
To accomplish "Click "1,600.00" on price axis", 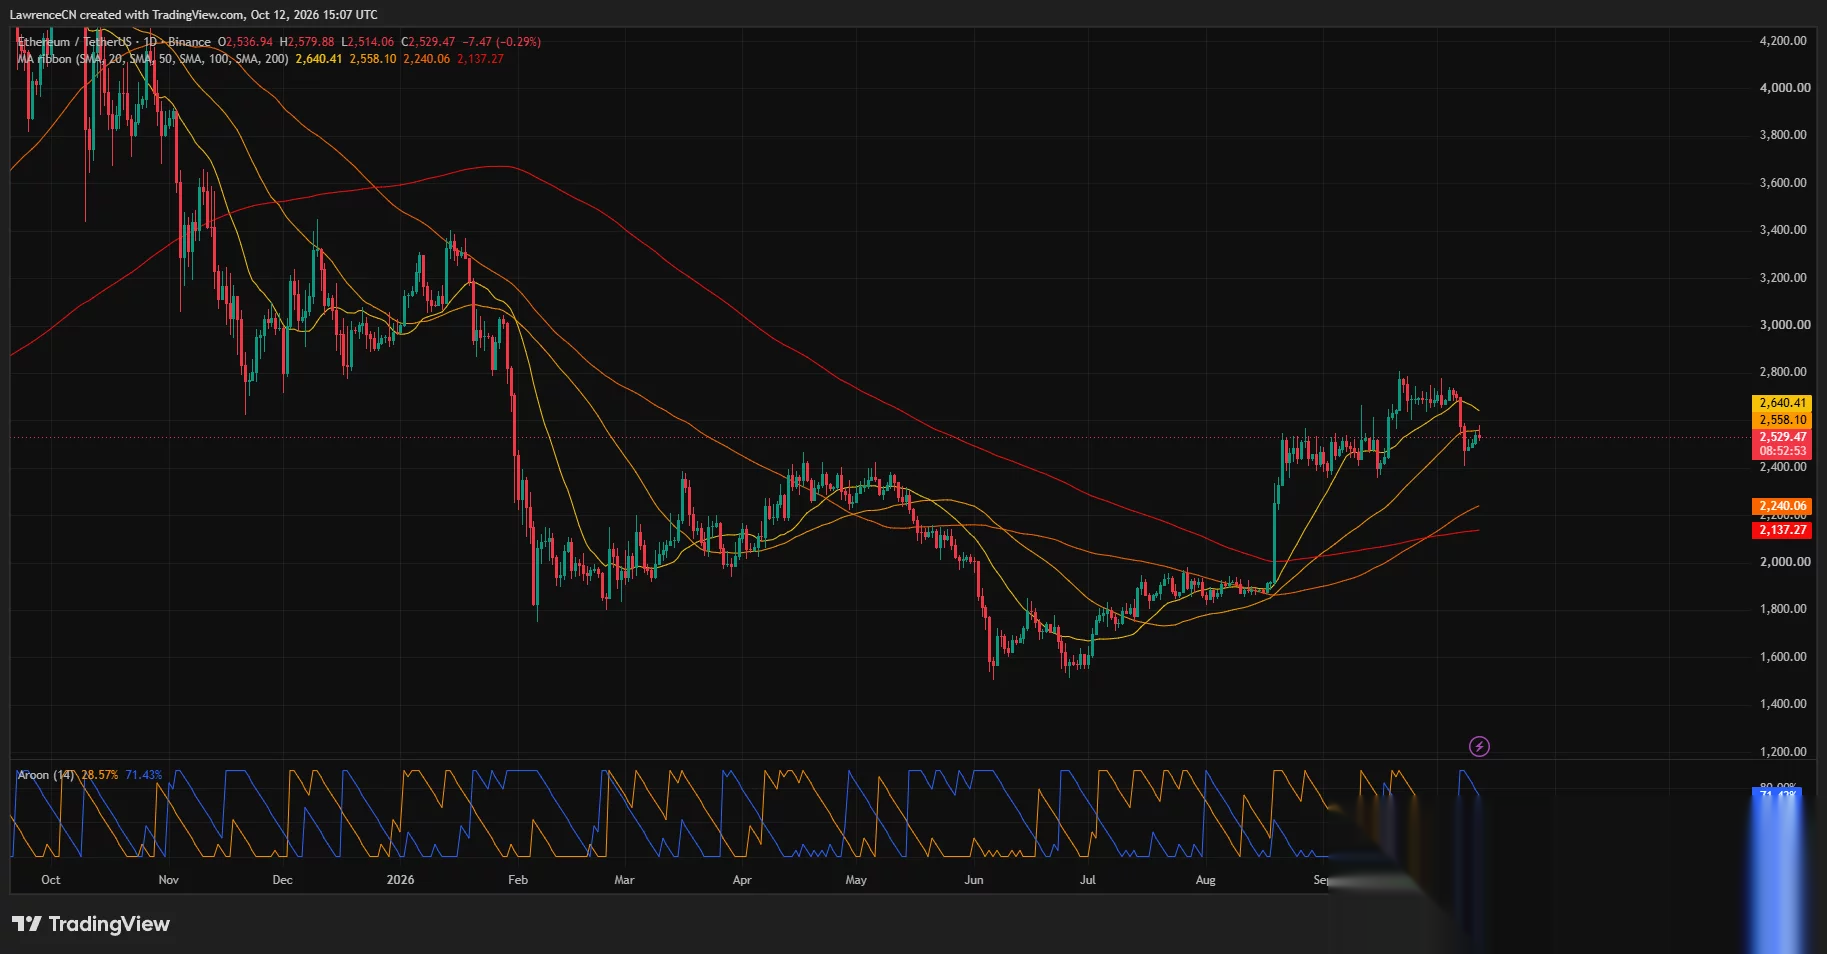I will point(1783,657).
